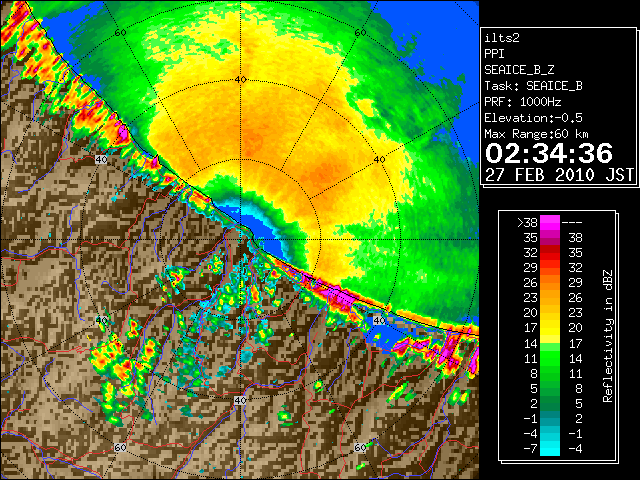Pick the cyan lowest-reflectivity legend swatch
Image resolution: width=640 pixels, height=480 pixels.
coord(550,448)
